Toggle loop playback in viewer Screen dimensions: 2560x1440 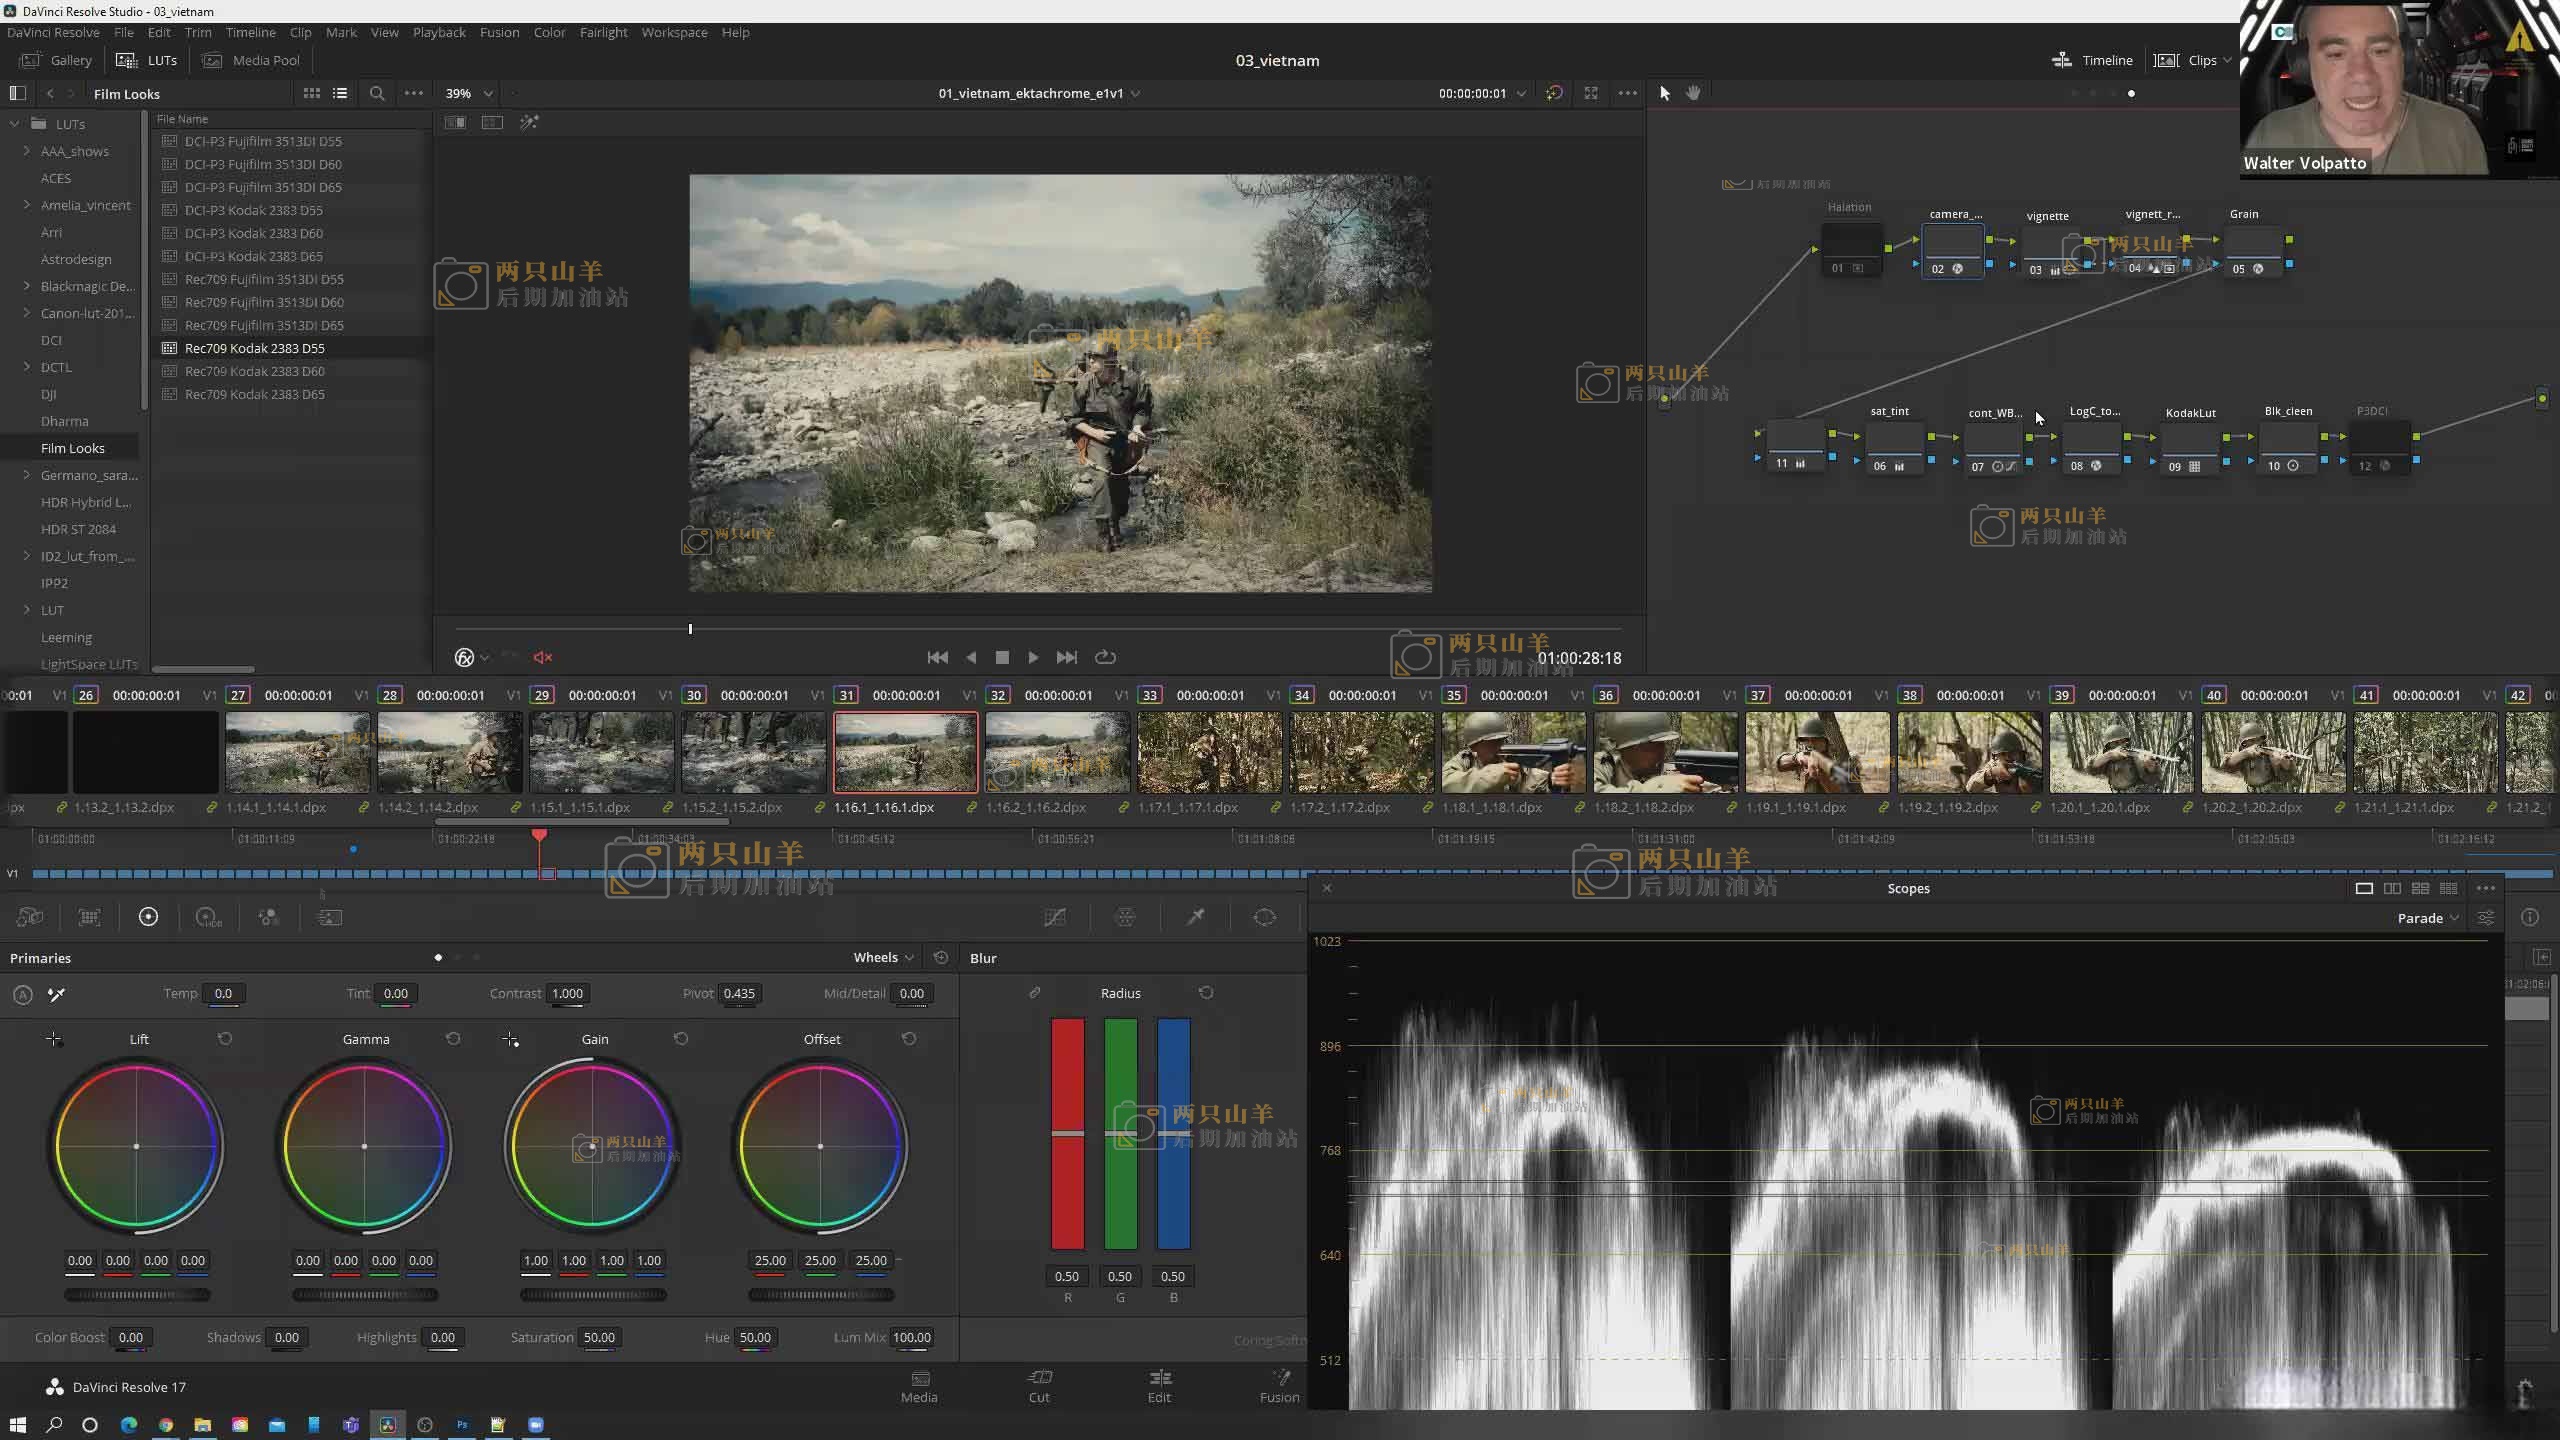1105,657
